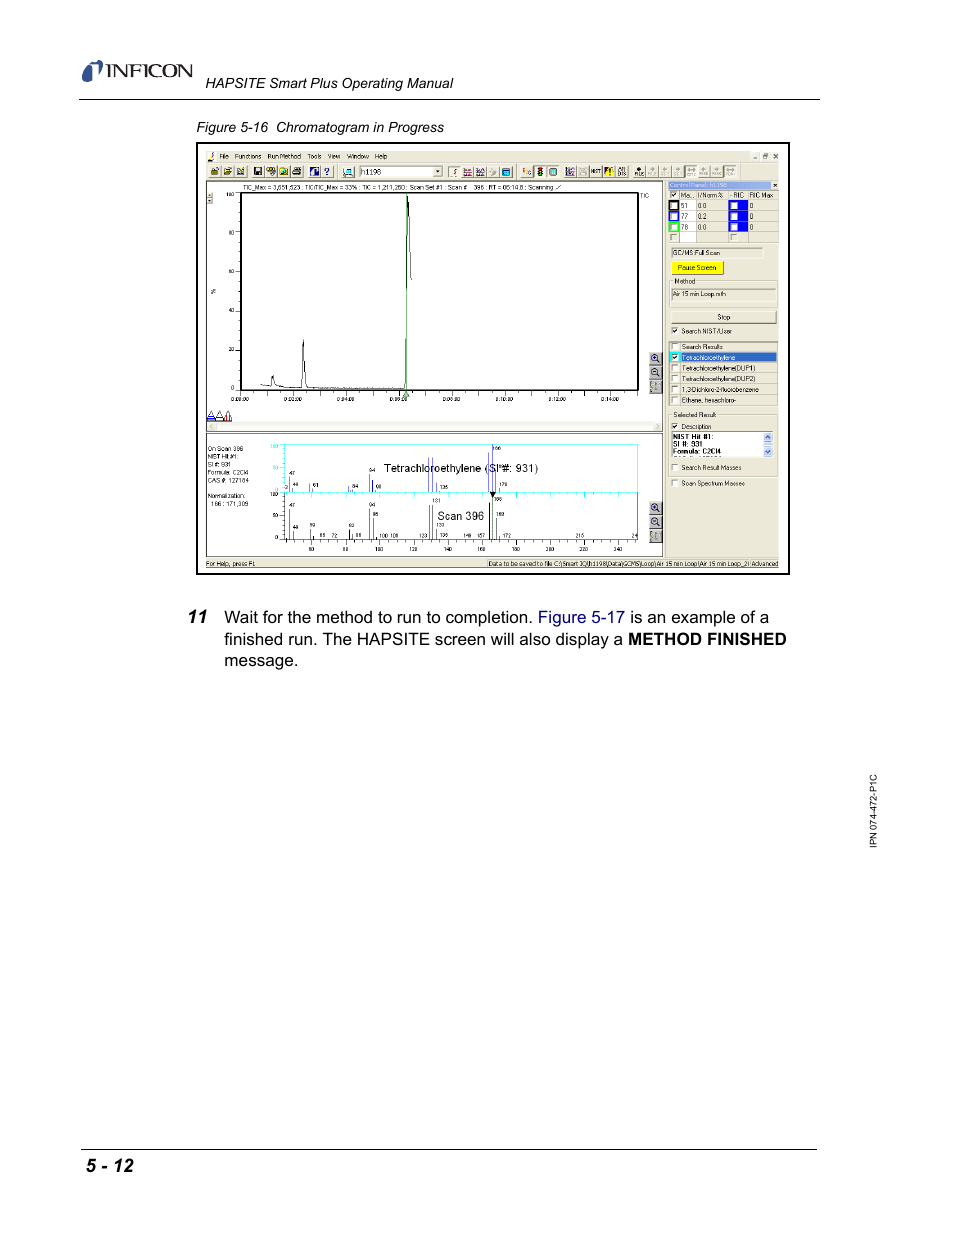Click the help question mark icon
This screenshot has height=1235, width=954.
click(x=326, y=172)
